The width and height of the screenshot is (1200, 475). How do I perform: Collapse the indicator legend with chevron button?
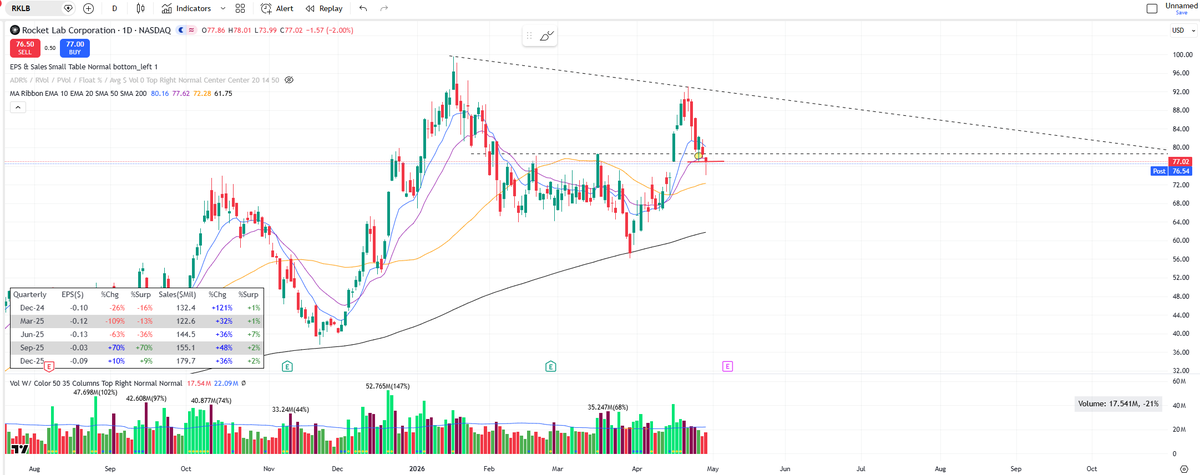pyautogui.click(x=17, y=108)
